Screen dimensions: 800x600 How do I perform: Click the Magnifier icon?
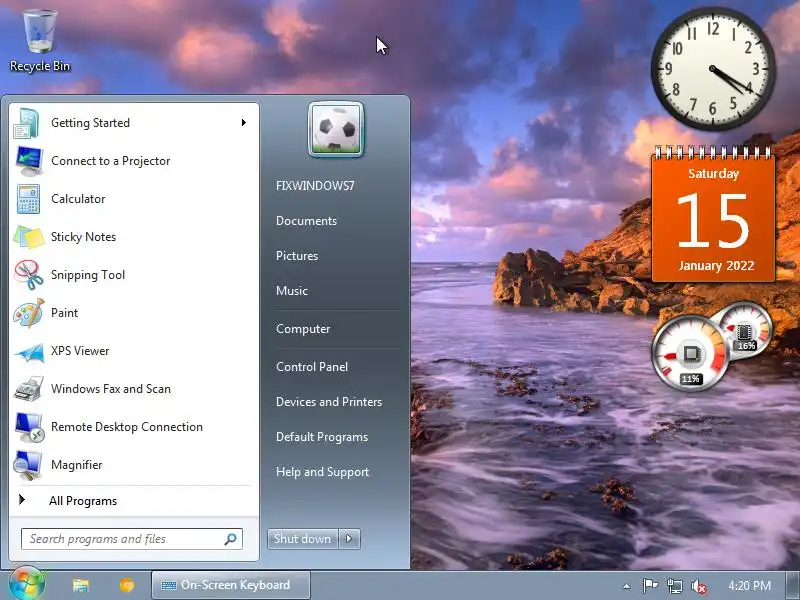tap(28, 465)
